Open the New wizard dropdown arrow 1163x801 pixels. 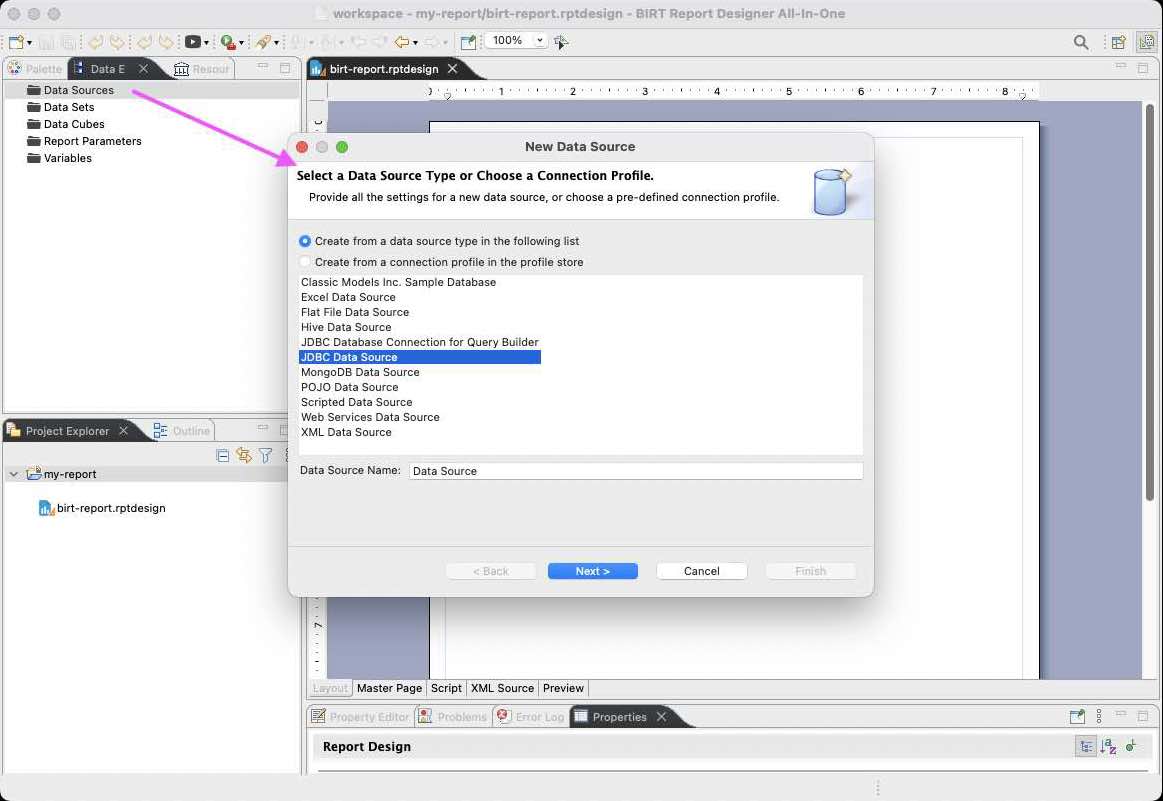tap(29, 43)
